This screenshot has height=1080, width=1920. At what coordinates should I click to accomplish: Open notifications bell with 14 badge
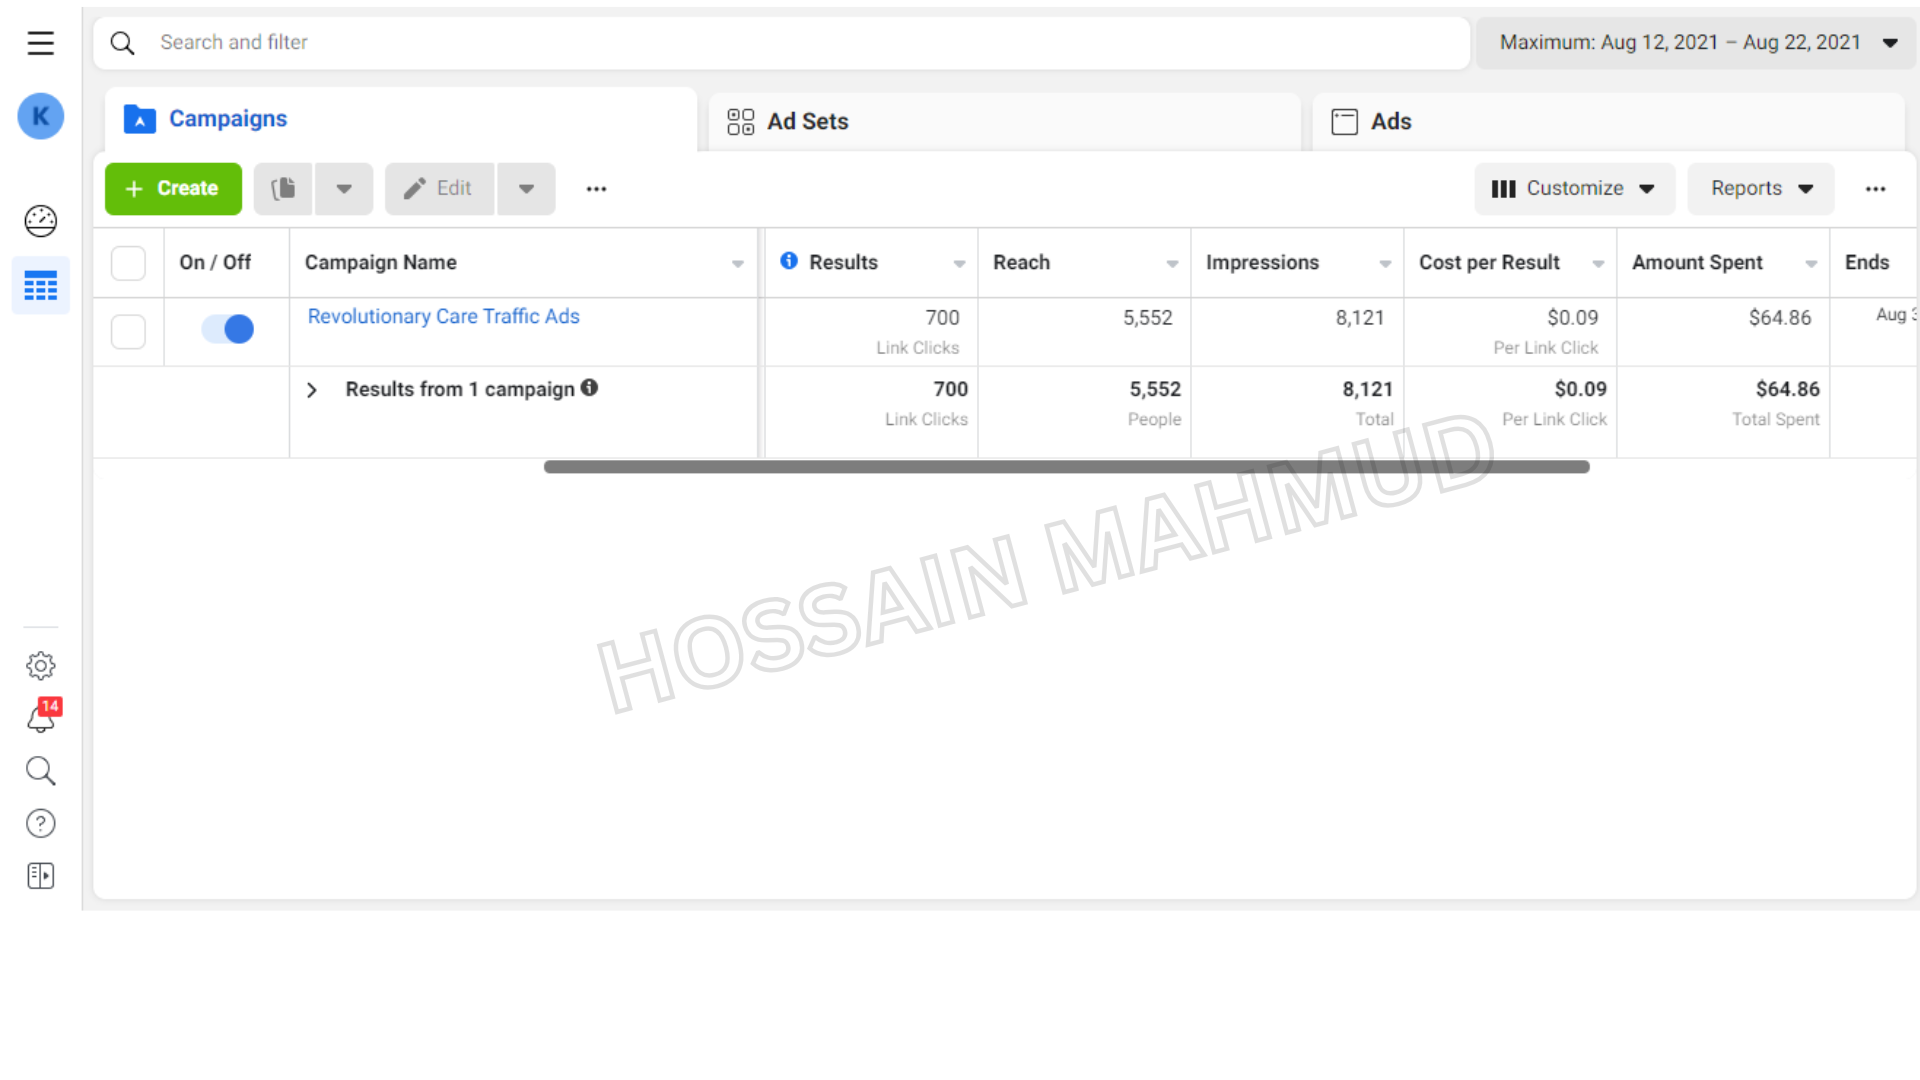[43, 716]
